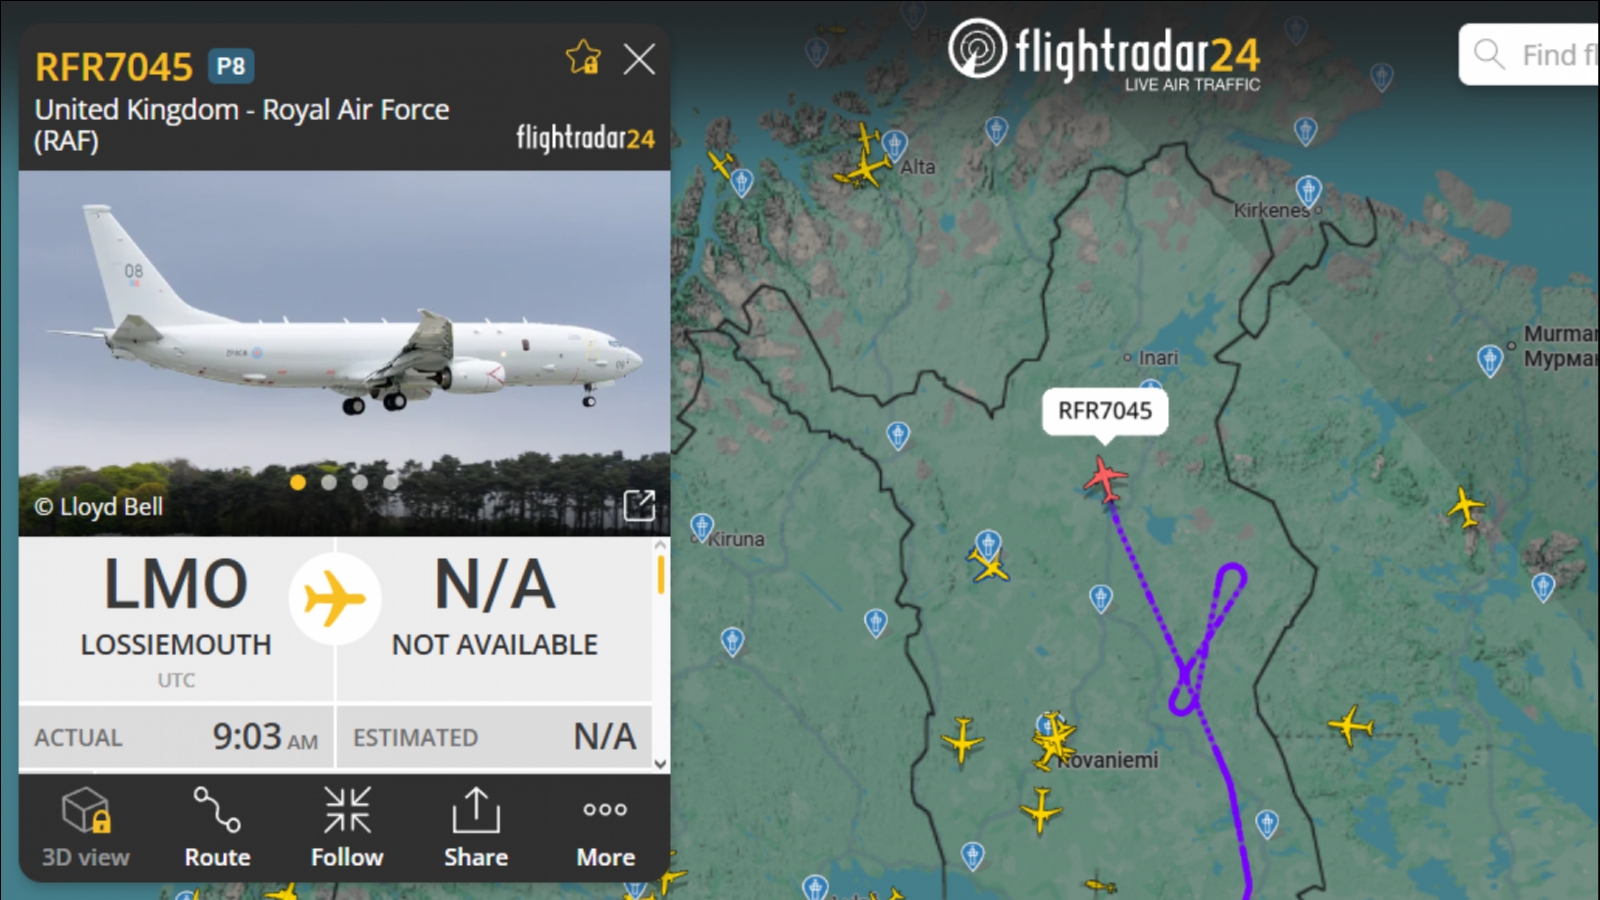Select the red RFR7045 aircraft on map
Image resolution: width=1600 pixels, height=900 pixels.
tap(1105, 479)
